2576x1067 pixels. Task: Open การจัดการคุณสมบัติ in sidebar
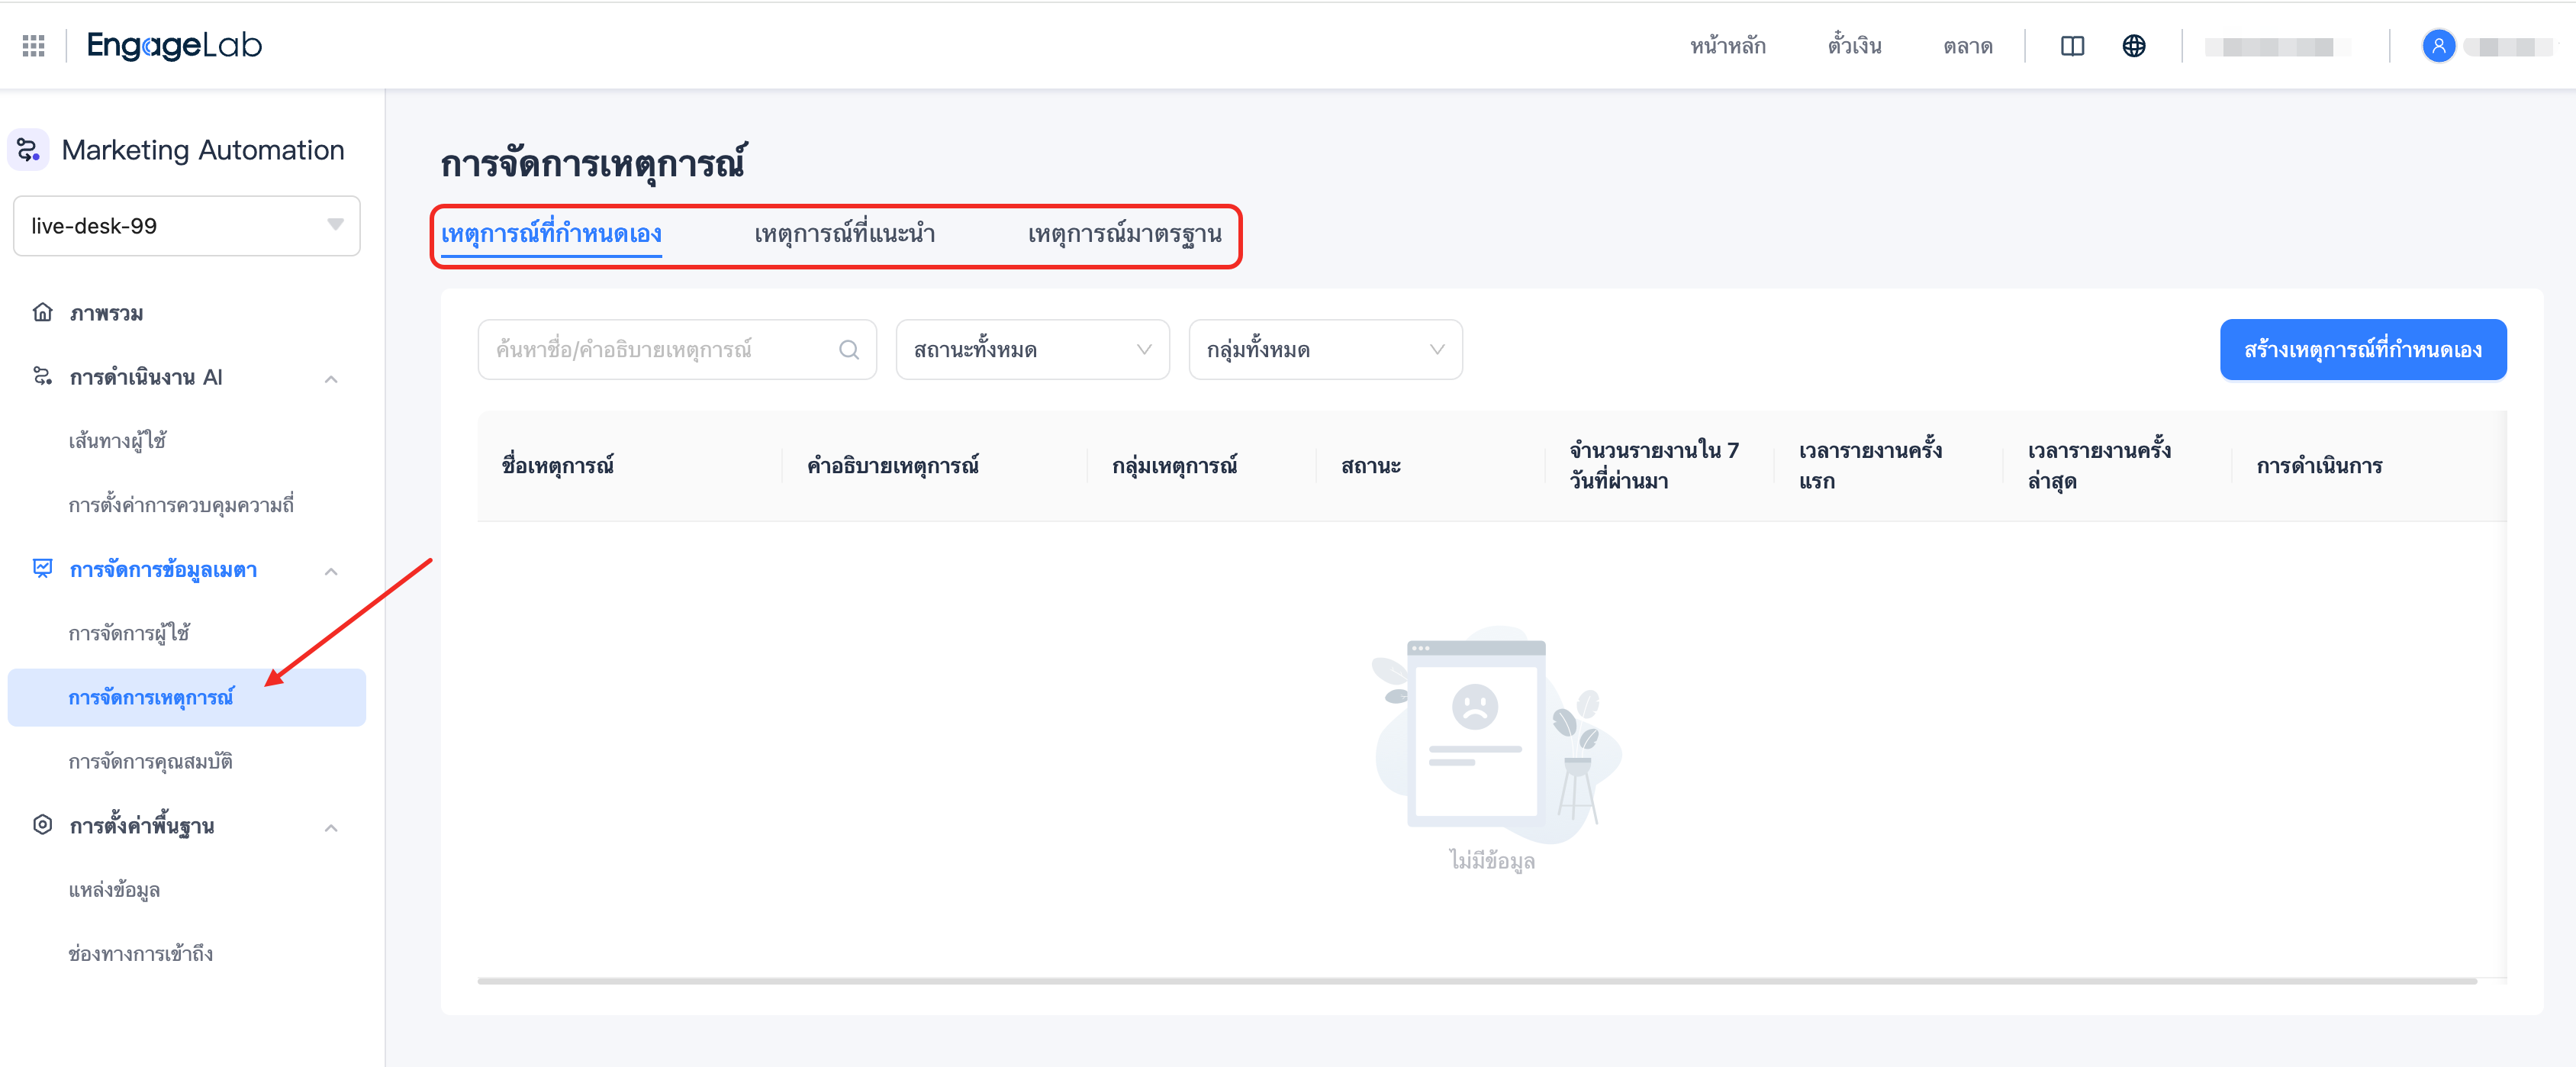tap(152, 761)
